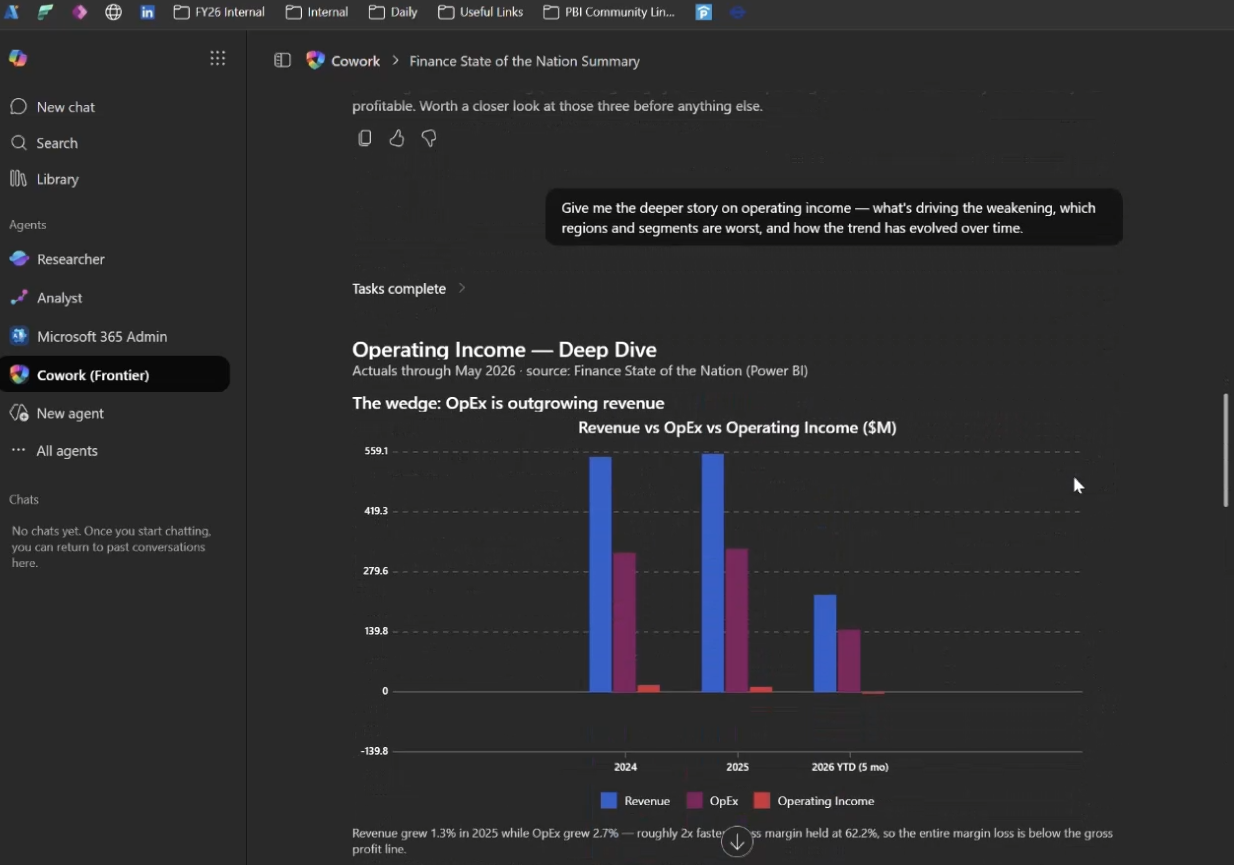The width and height of the screenshot is (1234, 865).
Task: Click the last blue bookmark icon
Action: (x=738, y=12)
